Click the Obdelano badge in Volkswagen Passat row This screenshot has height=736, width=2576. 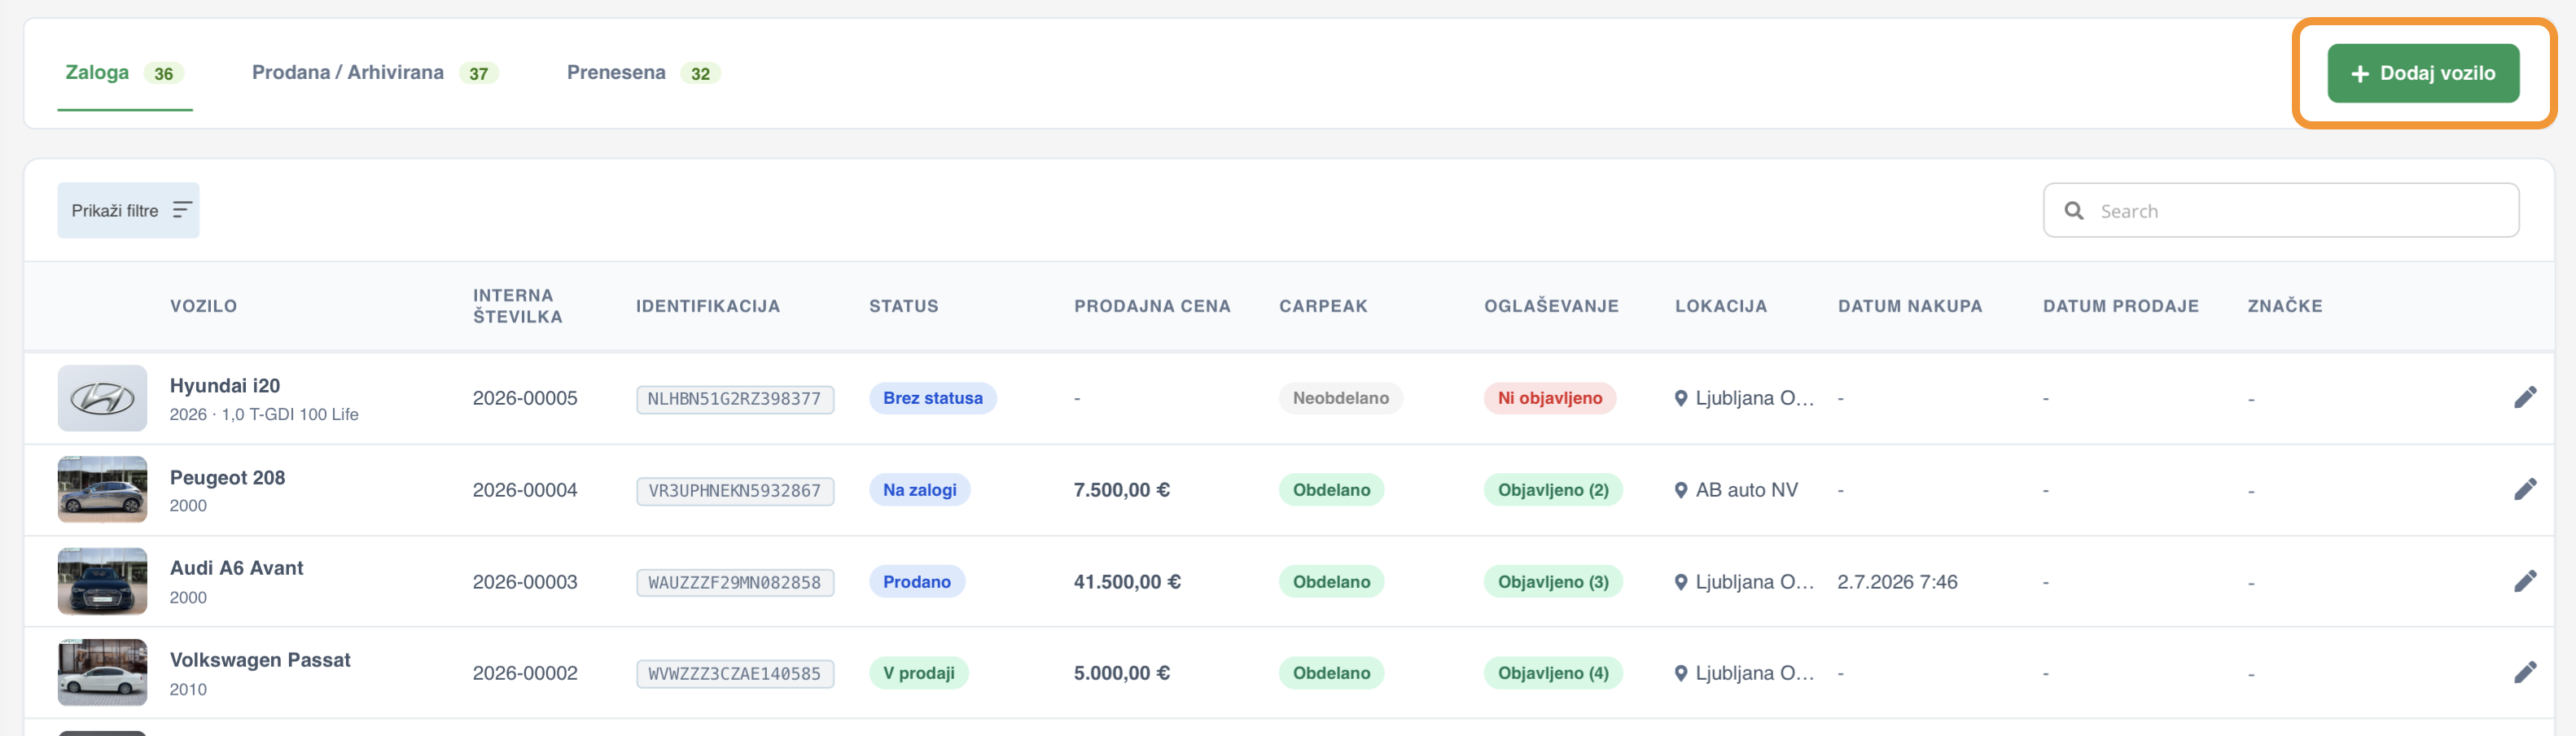[1332, 673]
